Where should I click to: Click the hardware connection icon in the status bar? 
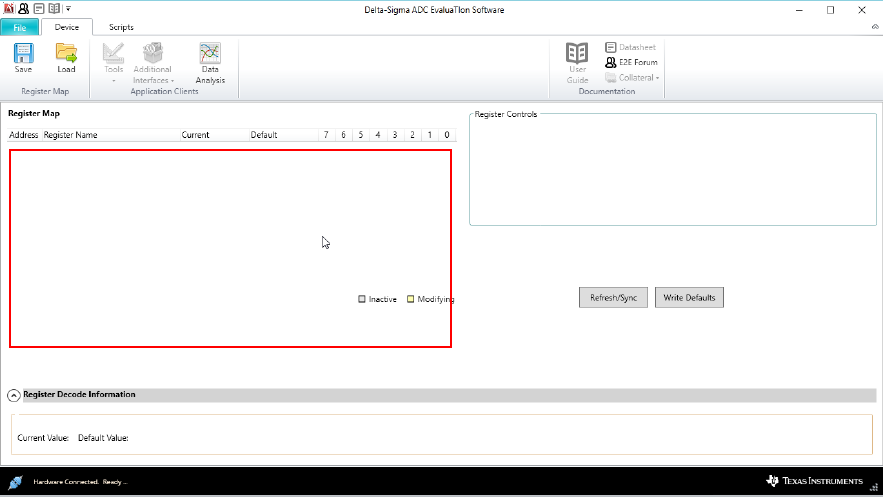point(15,482)
